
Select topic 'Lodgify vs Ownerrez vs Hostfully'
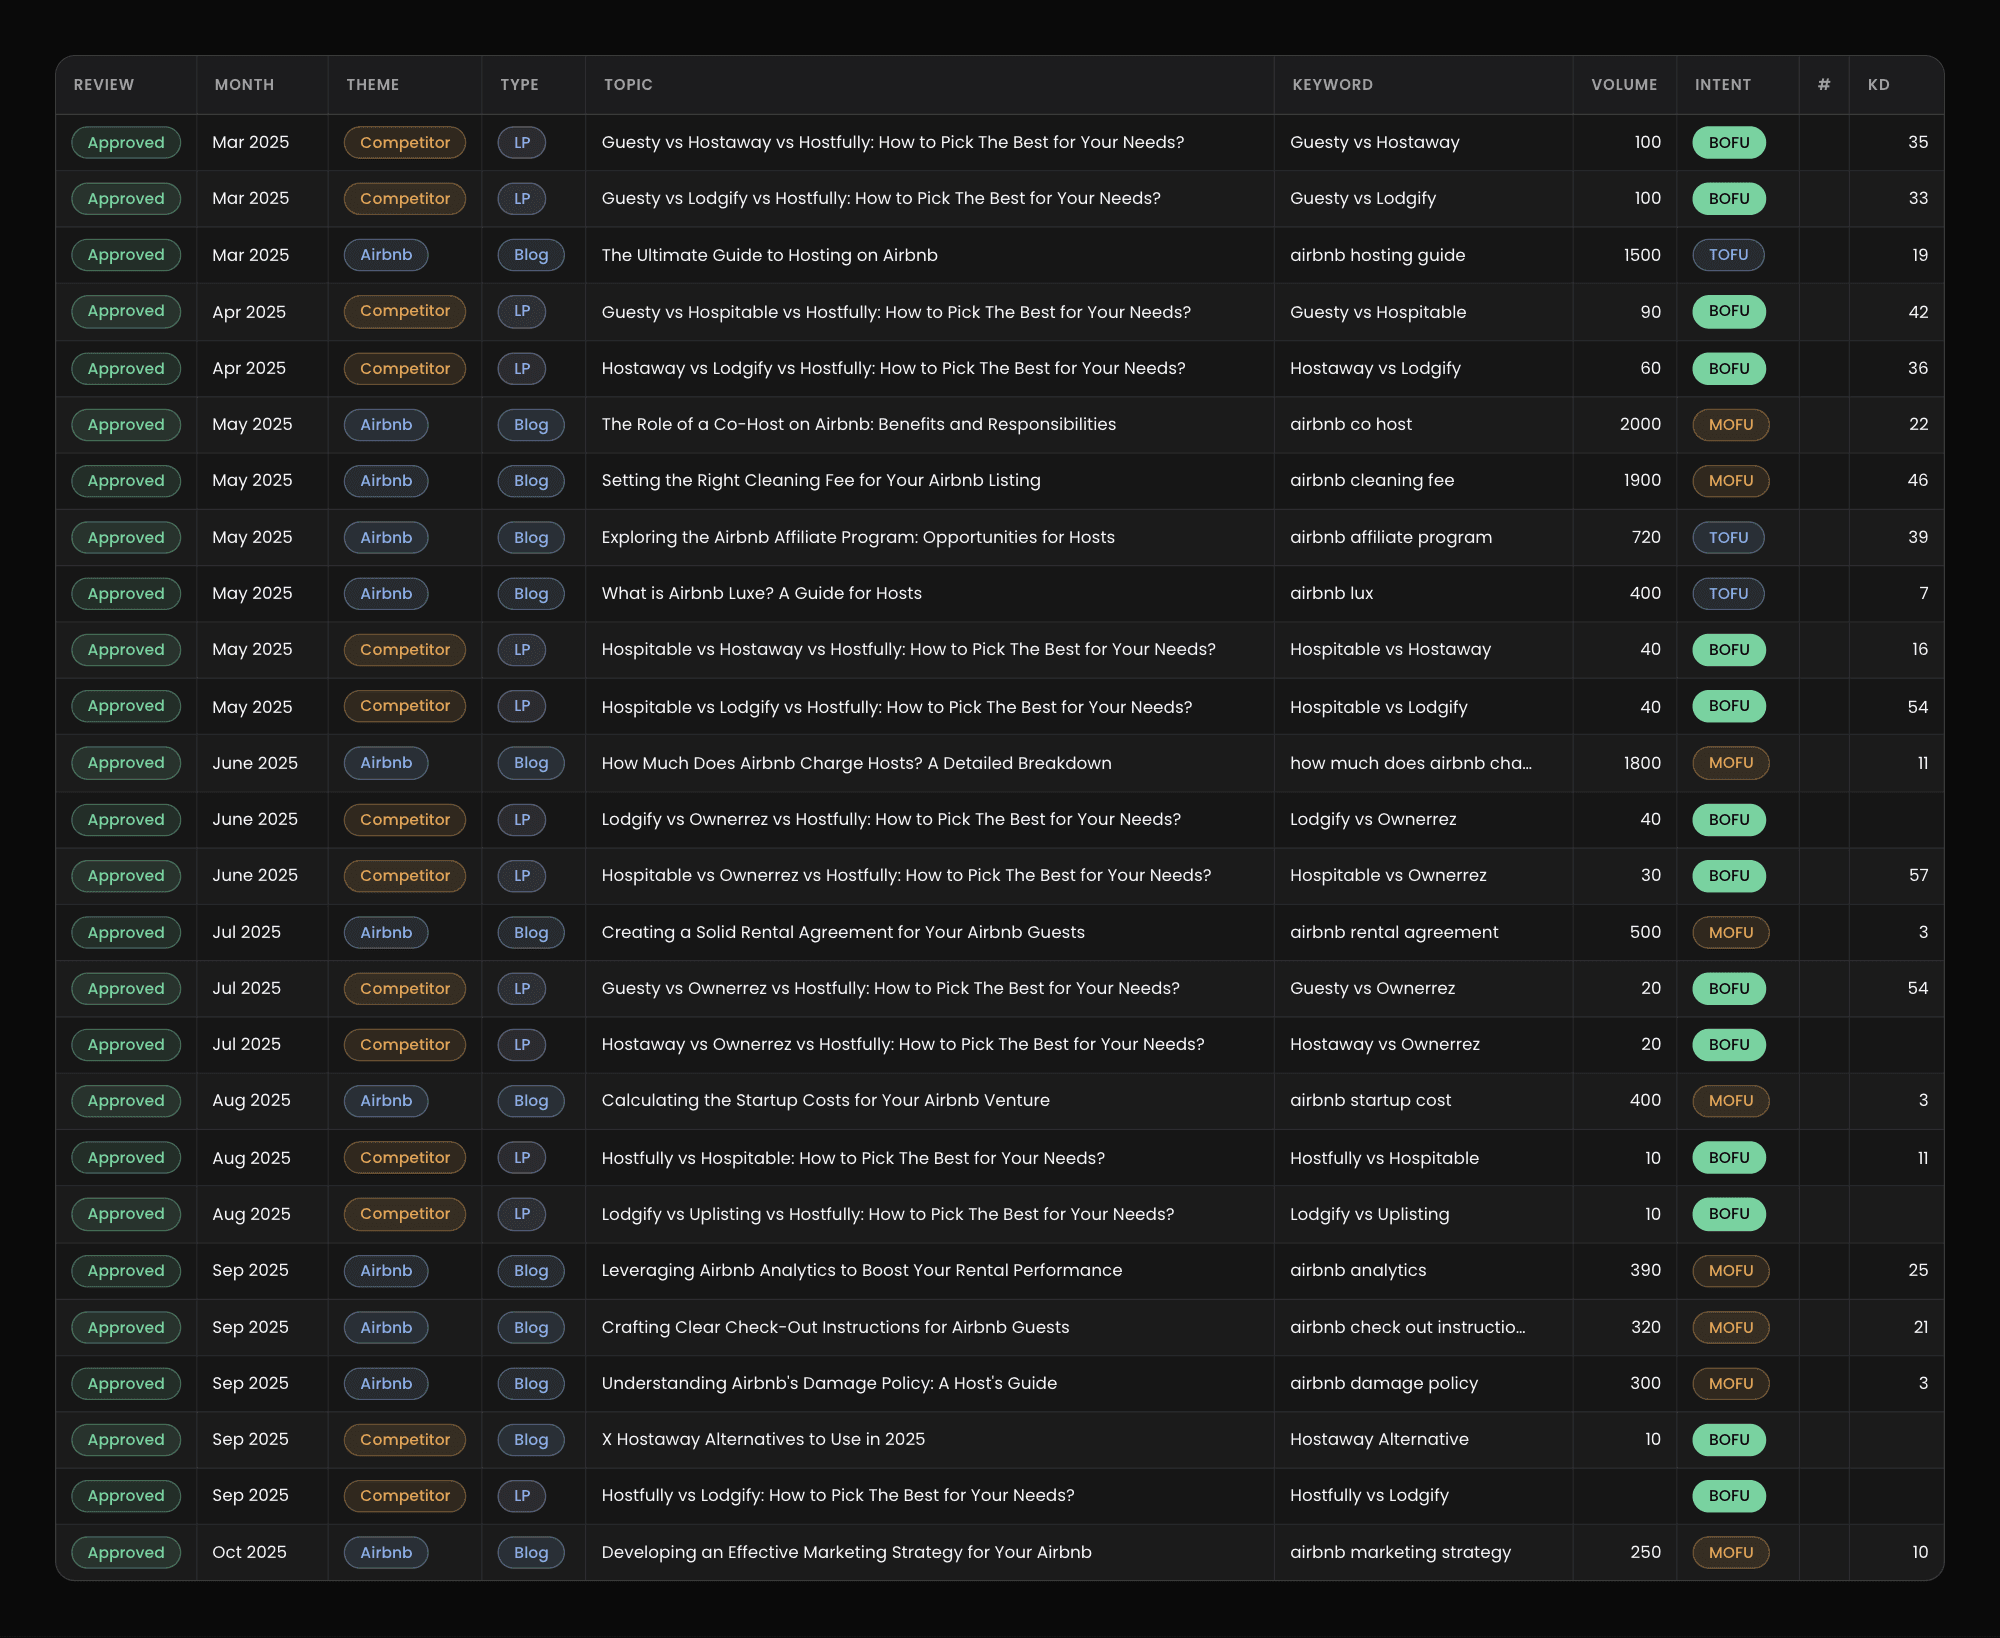tap(891, 819)
